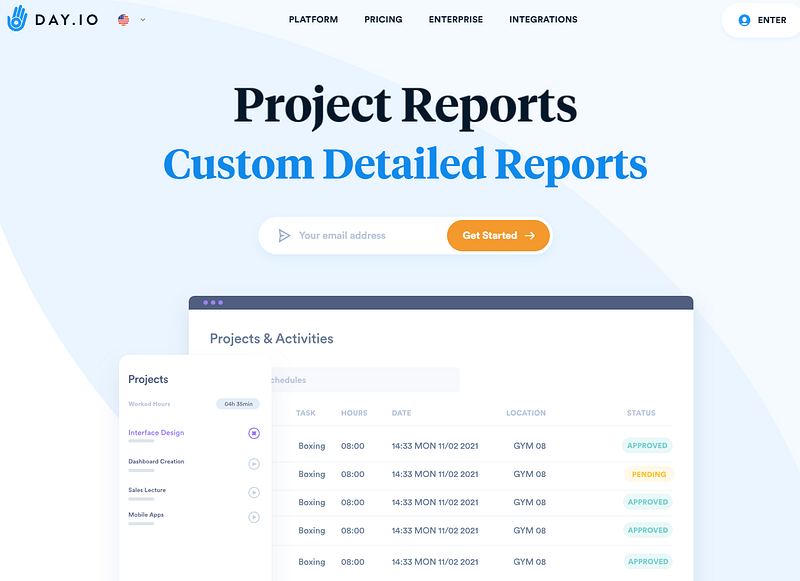Click the three purple window dots
Screen dimensions: 800x581
(x=213, y=302)
